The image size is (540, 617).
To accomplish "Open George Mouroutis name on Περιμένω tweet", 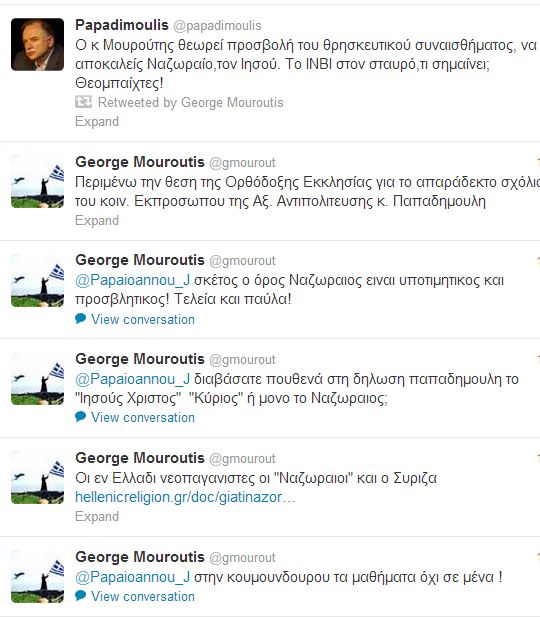I will click(140, 162).
